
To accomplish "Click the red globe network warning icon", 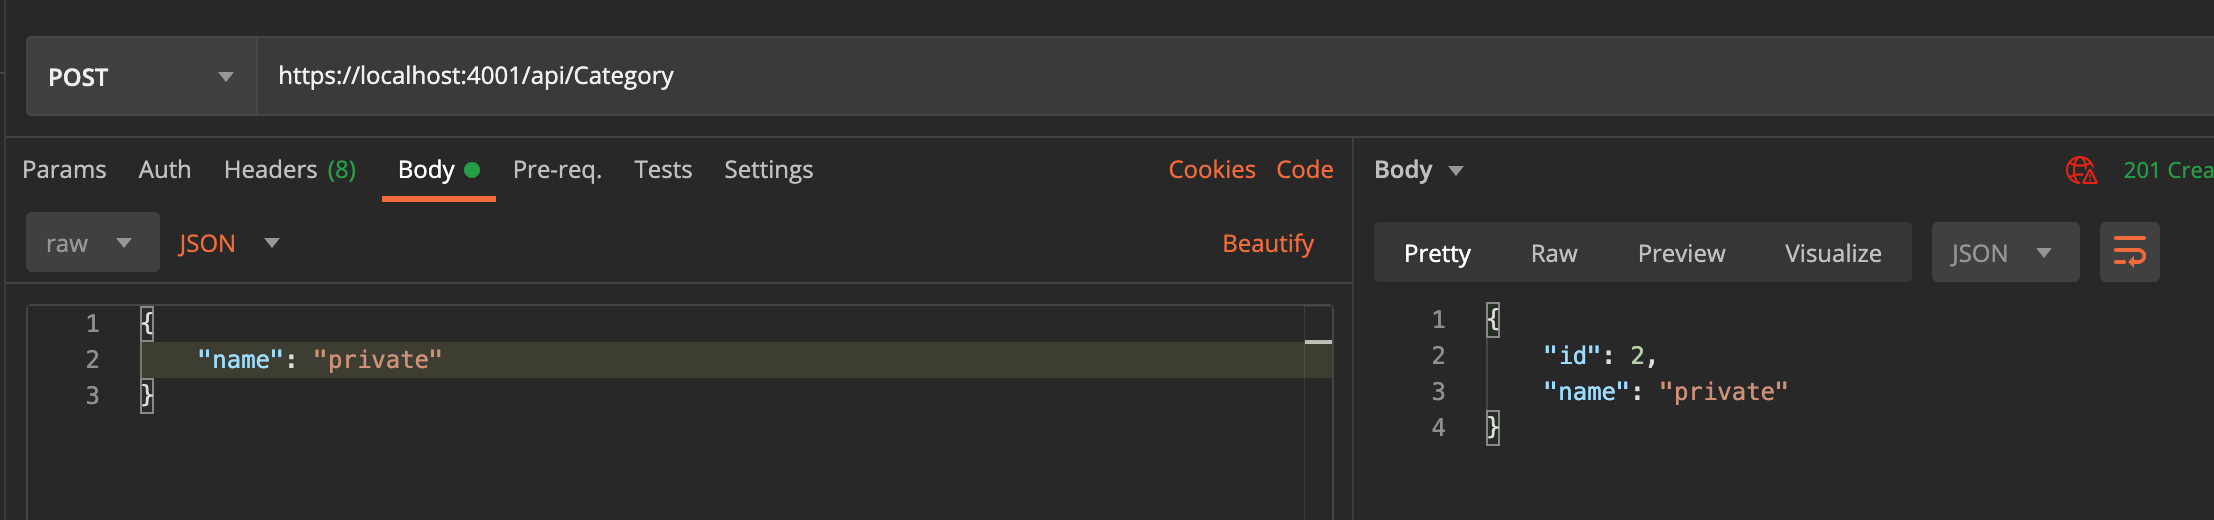I will [x=2081, y=170].
